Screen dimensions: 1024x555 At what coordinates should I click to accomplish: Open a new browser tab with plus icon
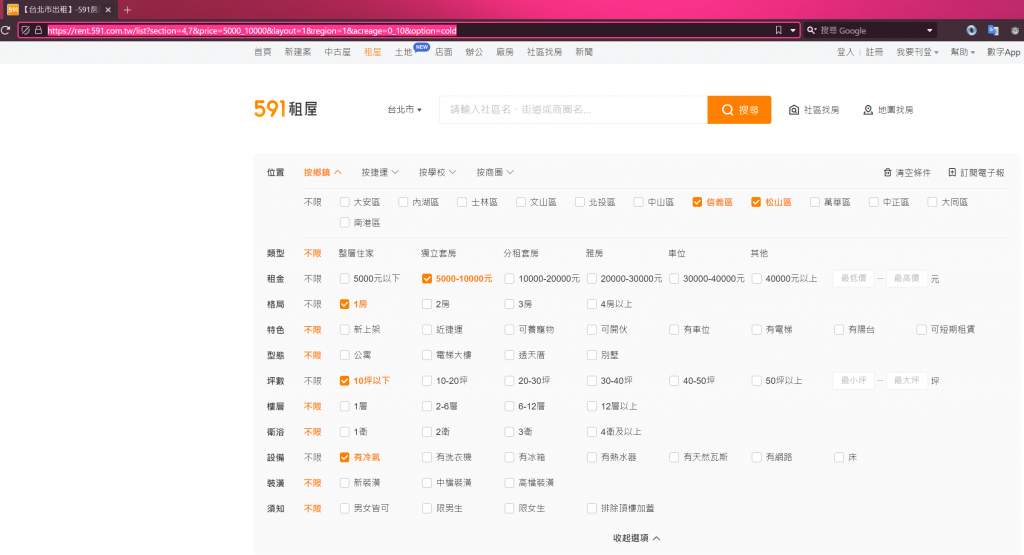pyautogui.click(x=127, y=10)
